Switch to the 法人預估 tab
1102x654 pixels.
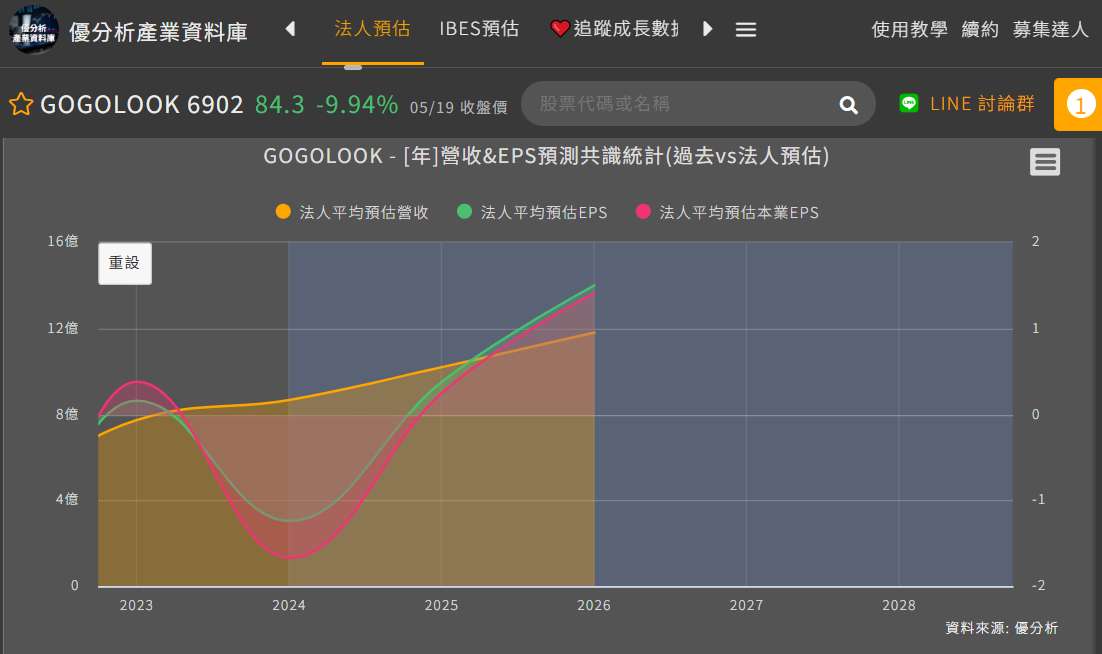(372, 29)
